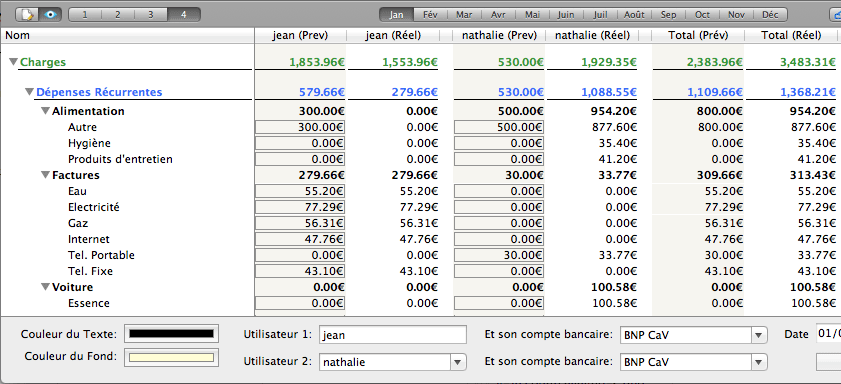The height and width of the screenshot is (384, 841).
Task: Select level 2 segment
Action: click(x=118, y=14)
